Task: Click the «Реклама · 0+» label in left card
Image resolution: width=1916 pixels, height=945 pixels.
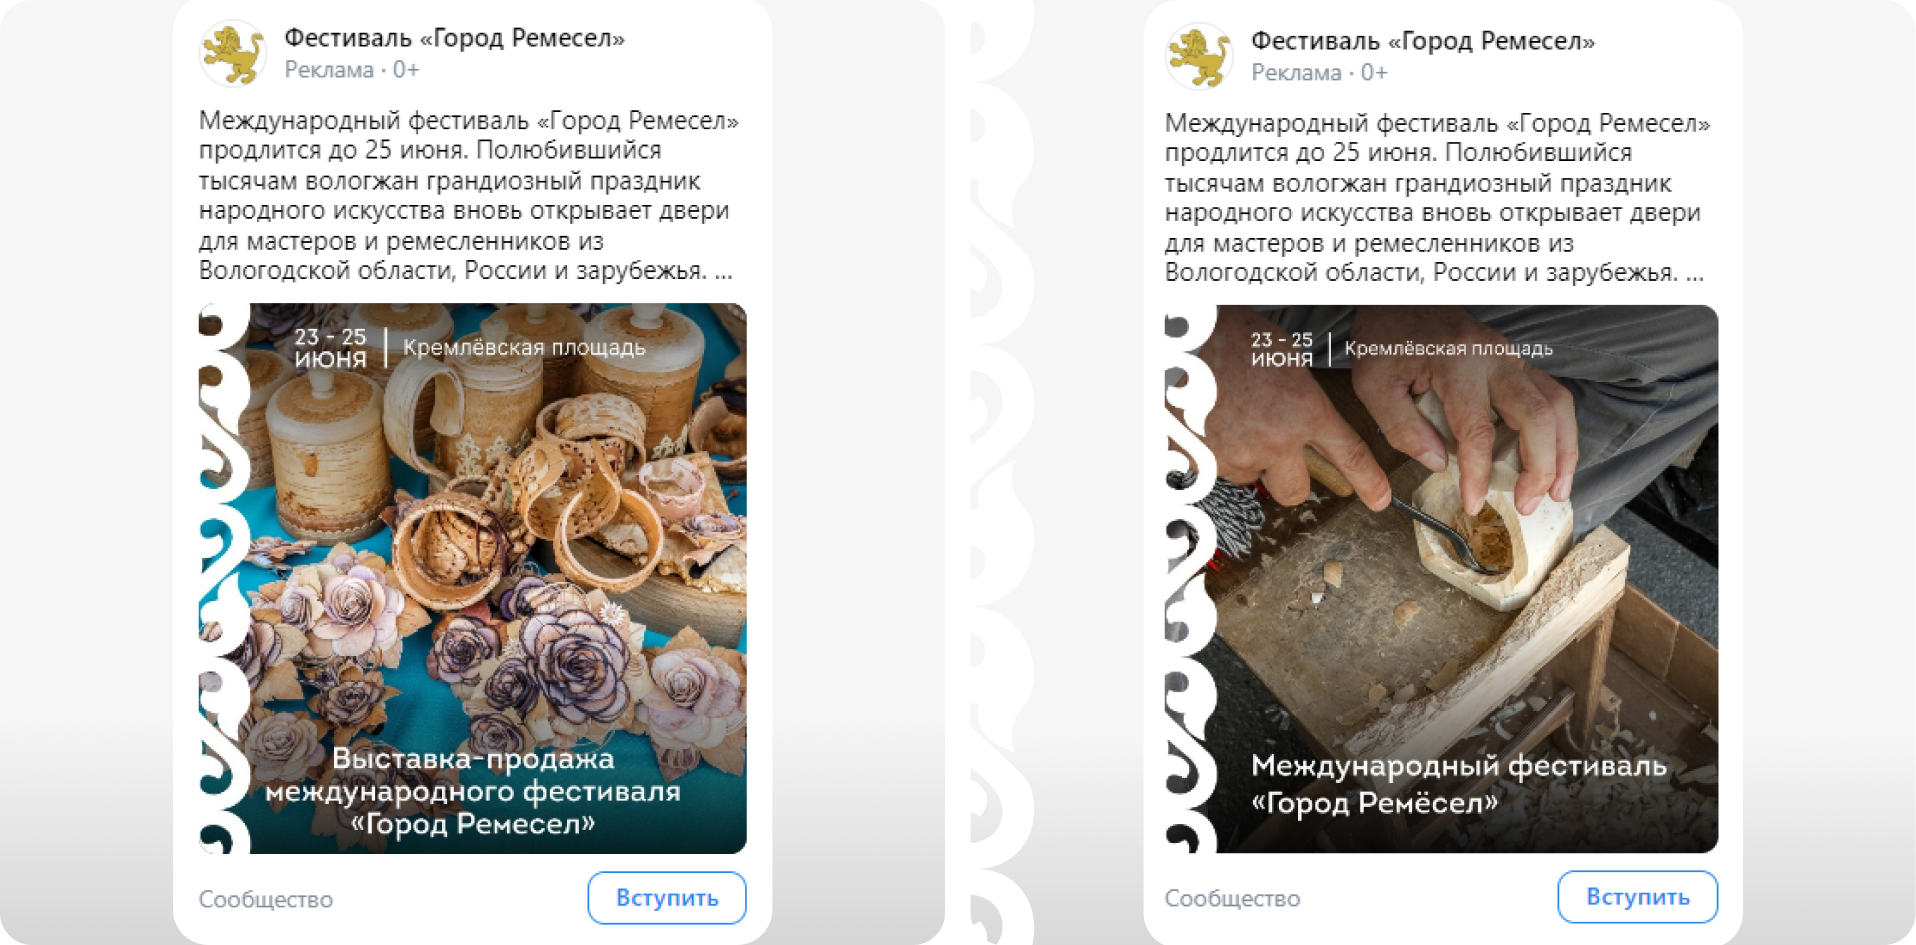Action: (x=352, y=70)
